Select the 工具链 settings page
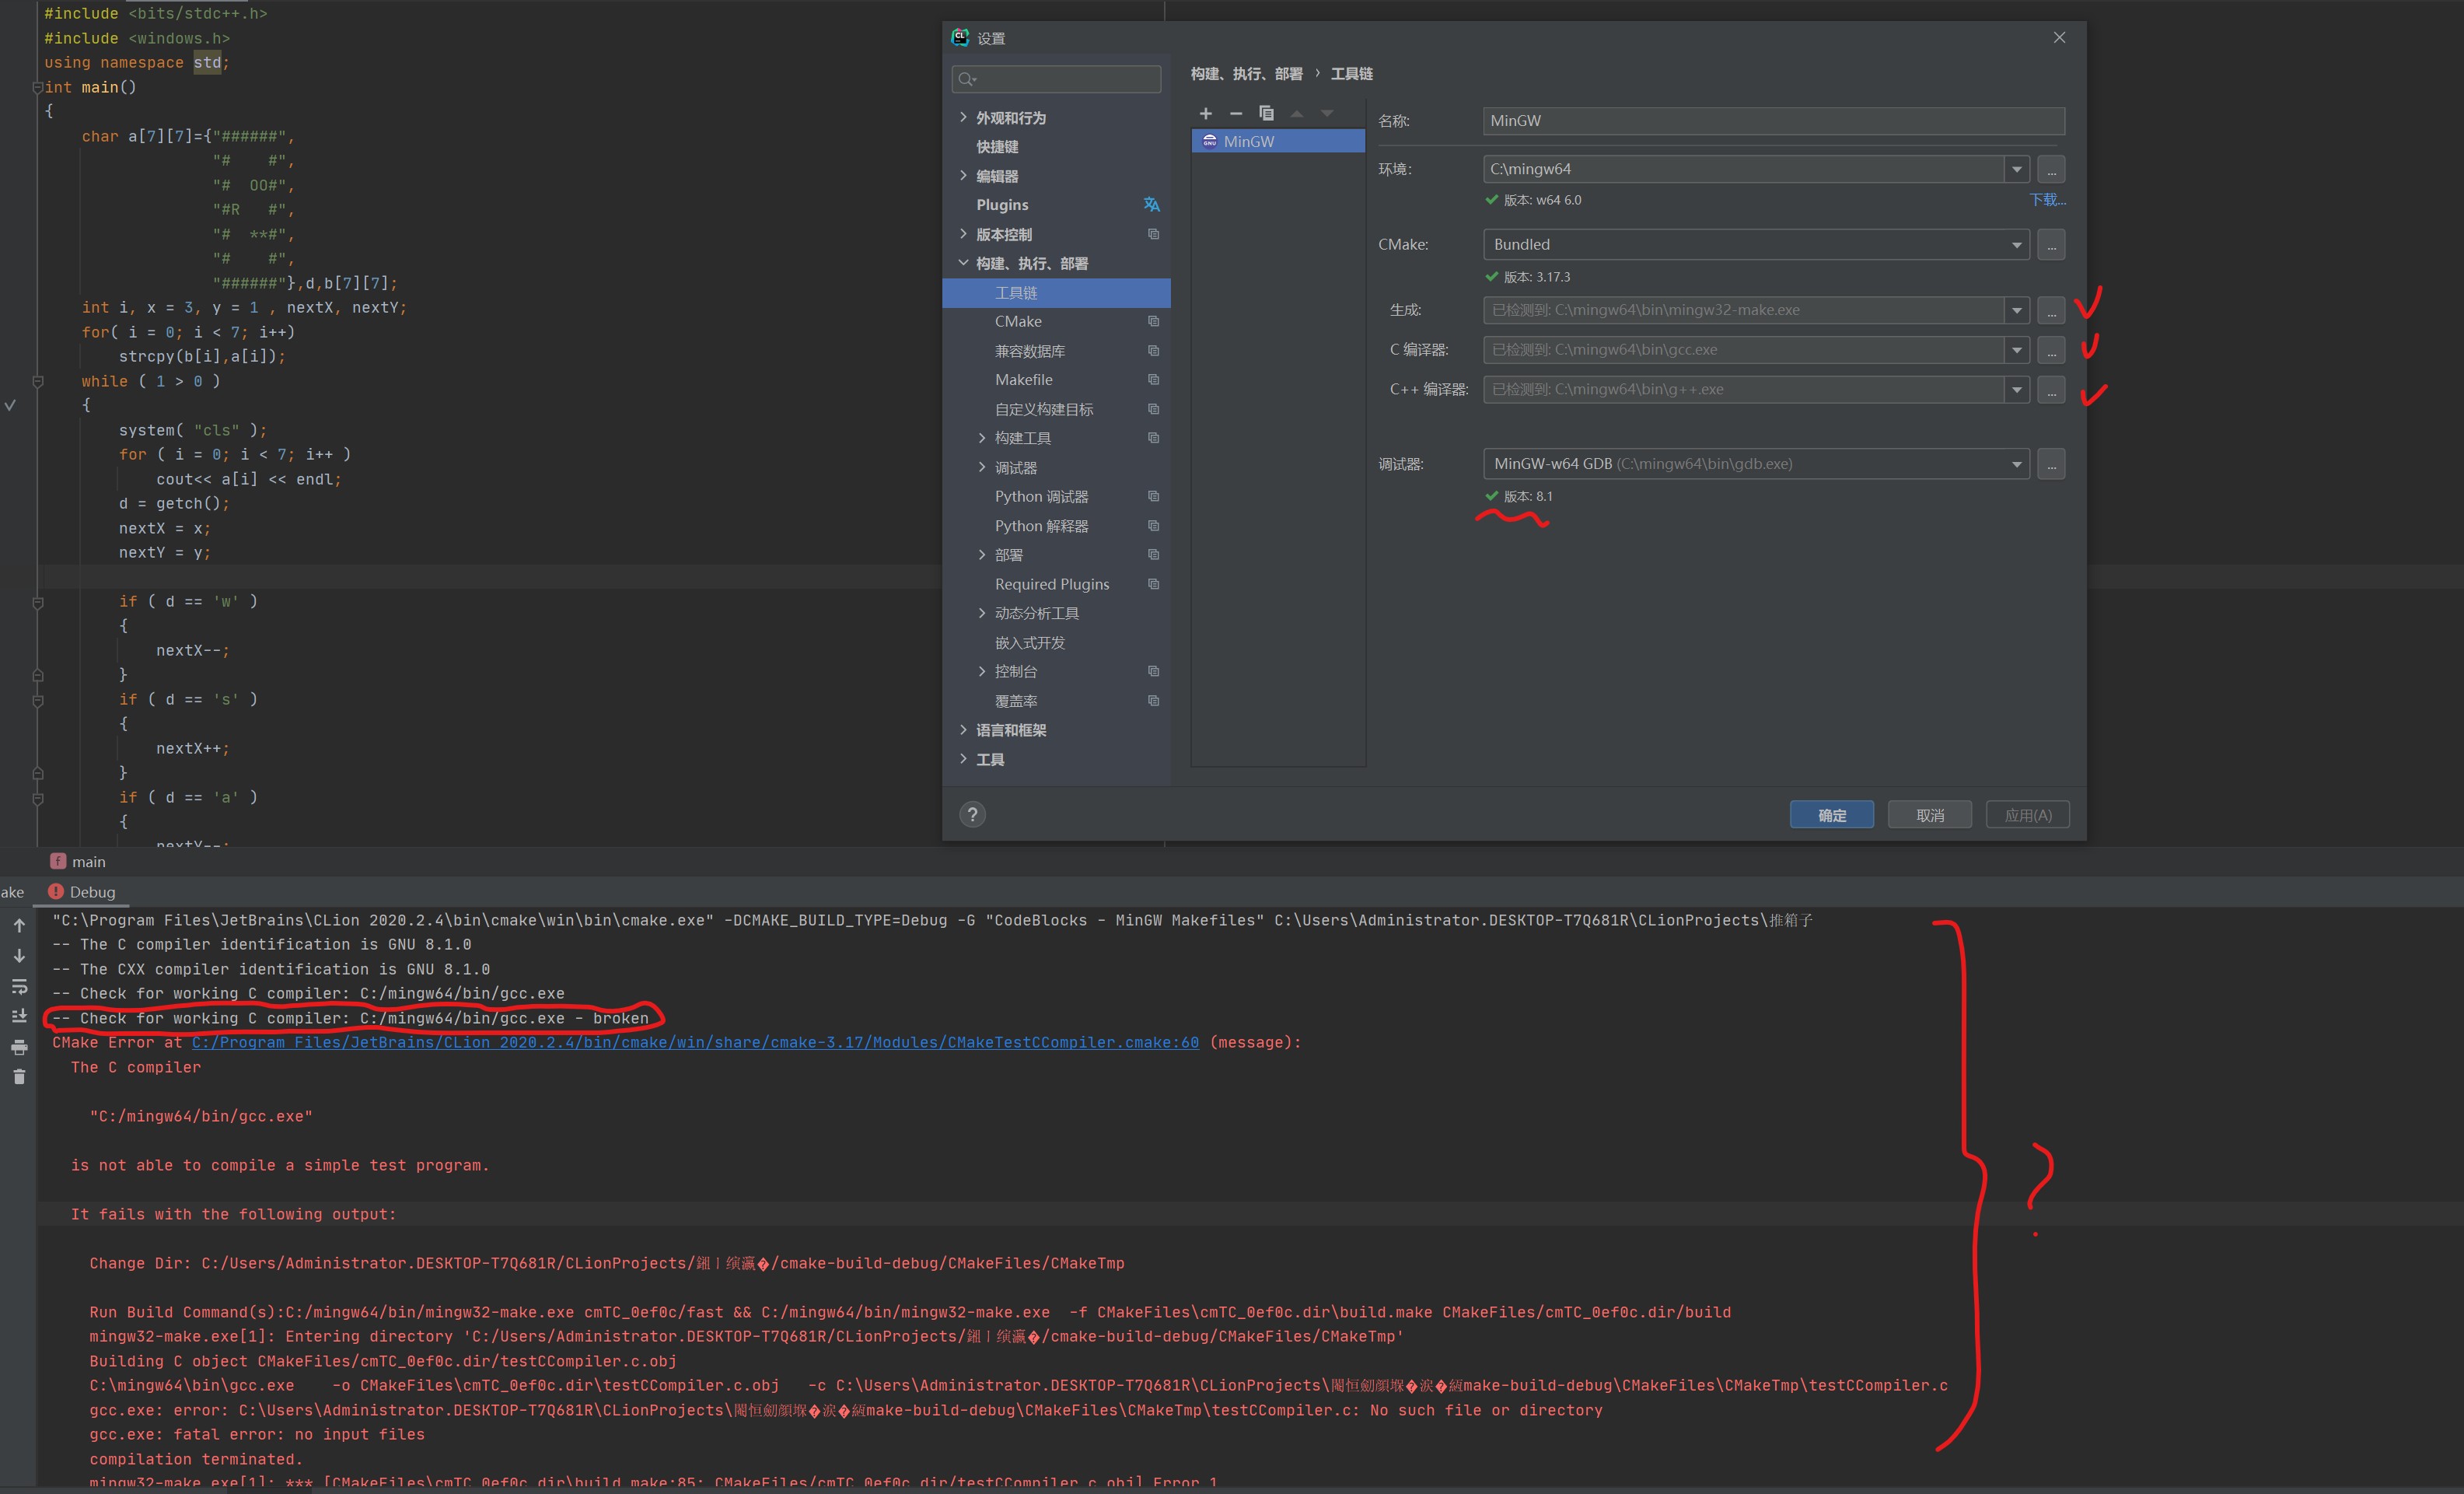The width and height of the screenshot is (2464, 1494). point(1056,293)
